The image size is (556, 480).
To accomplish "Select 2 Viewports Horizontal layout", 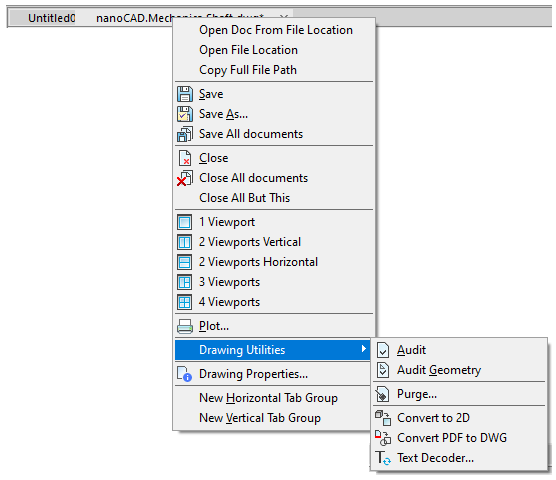I will click(274, 262).
